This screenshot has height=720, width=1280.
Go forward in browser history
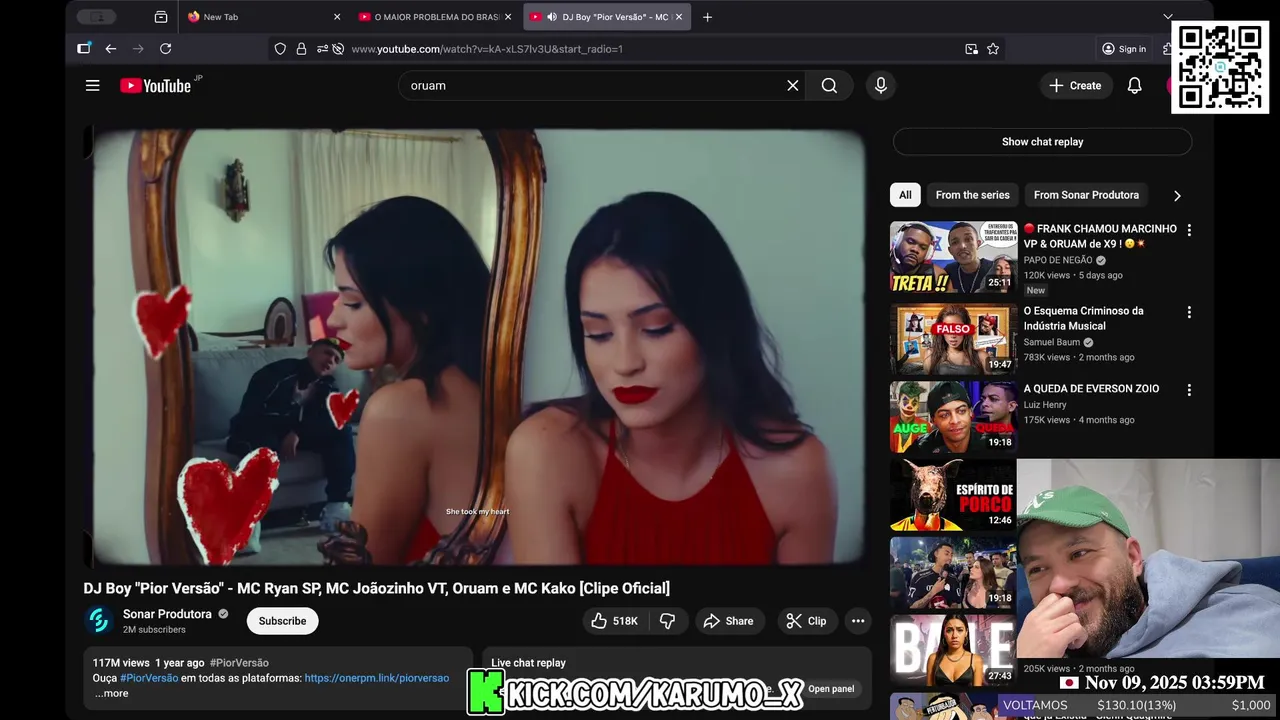coord(138,49)
